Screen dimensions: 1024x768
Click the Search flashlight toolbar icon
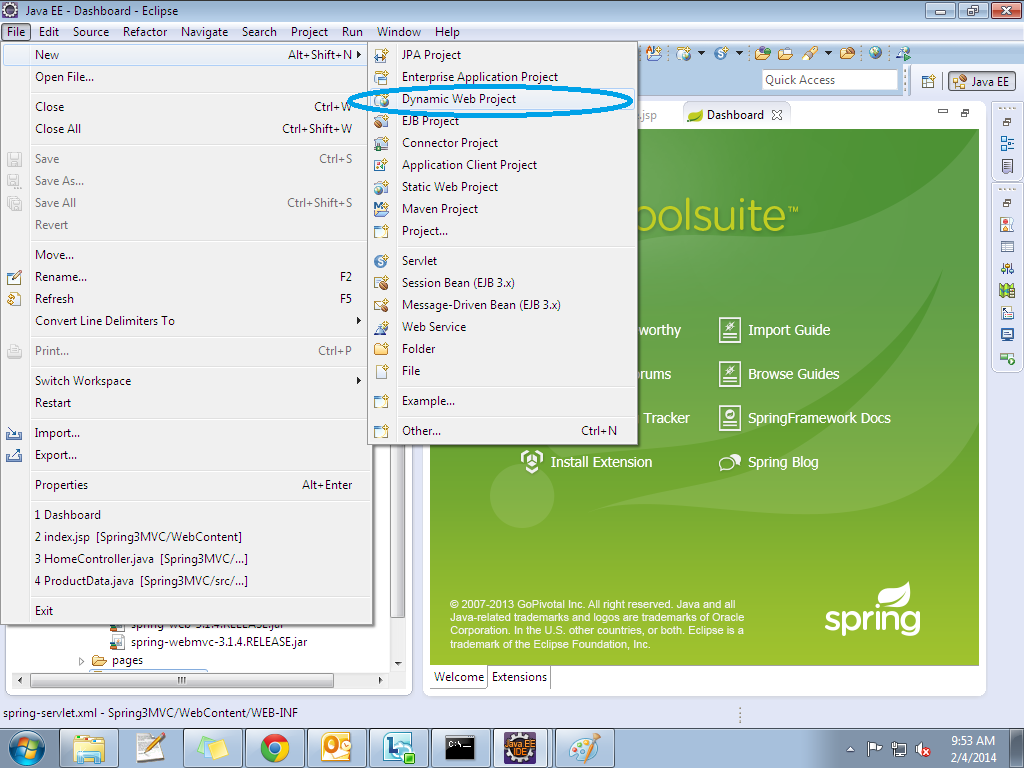(810, 54)
